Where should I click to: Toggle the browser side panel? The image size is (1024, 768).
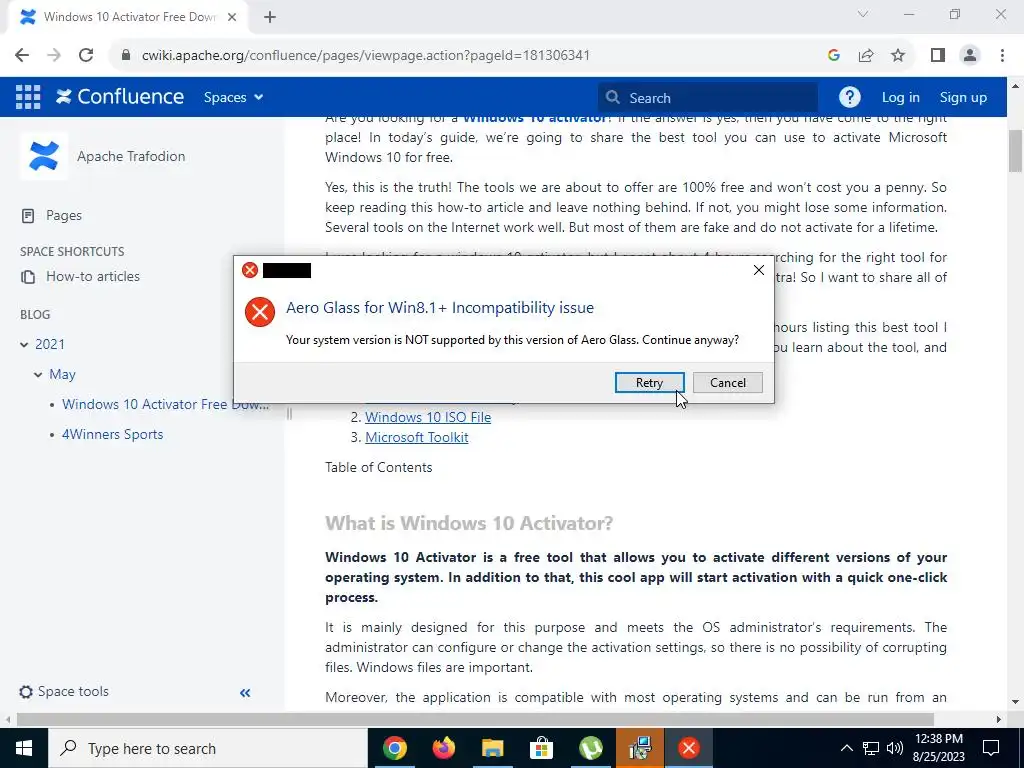click(x=938, y=55)
